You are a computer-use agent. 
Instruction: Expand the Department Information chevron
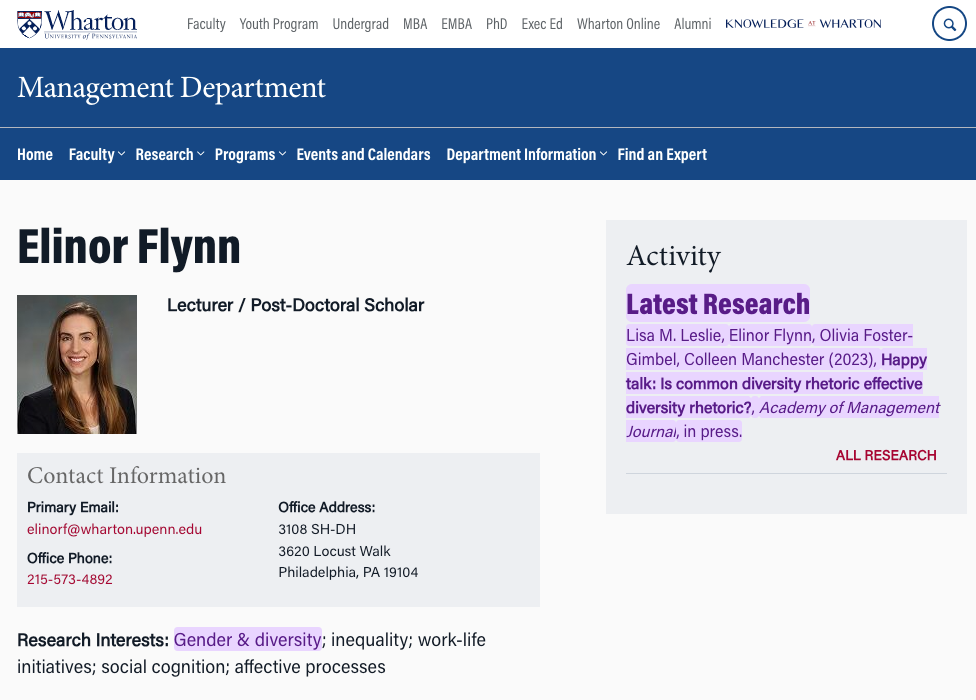603,154
